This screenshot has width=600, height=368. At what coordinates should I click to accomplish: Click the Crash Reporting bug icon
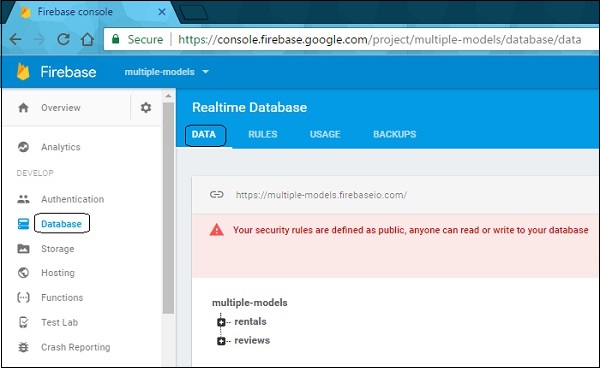[23, 347]
